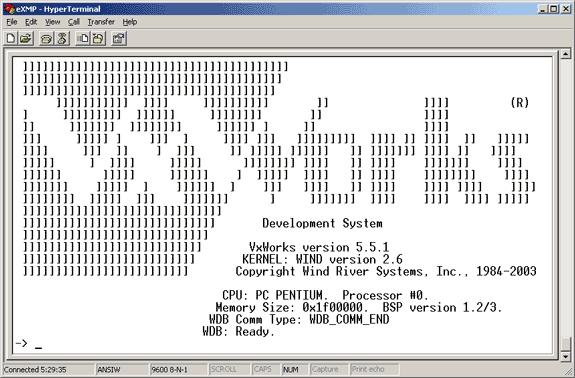
Task: Click the scroll down arrow
Action: [x=565, y=356]
